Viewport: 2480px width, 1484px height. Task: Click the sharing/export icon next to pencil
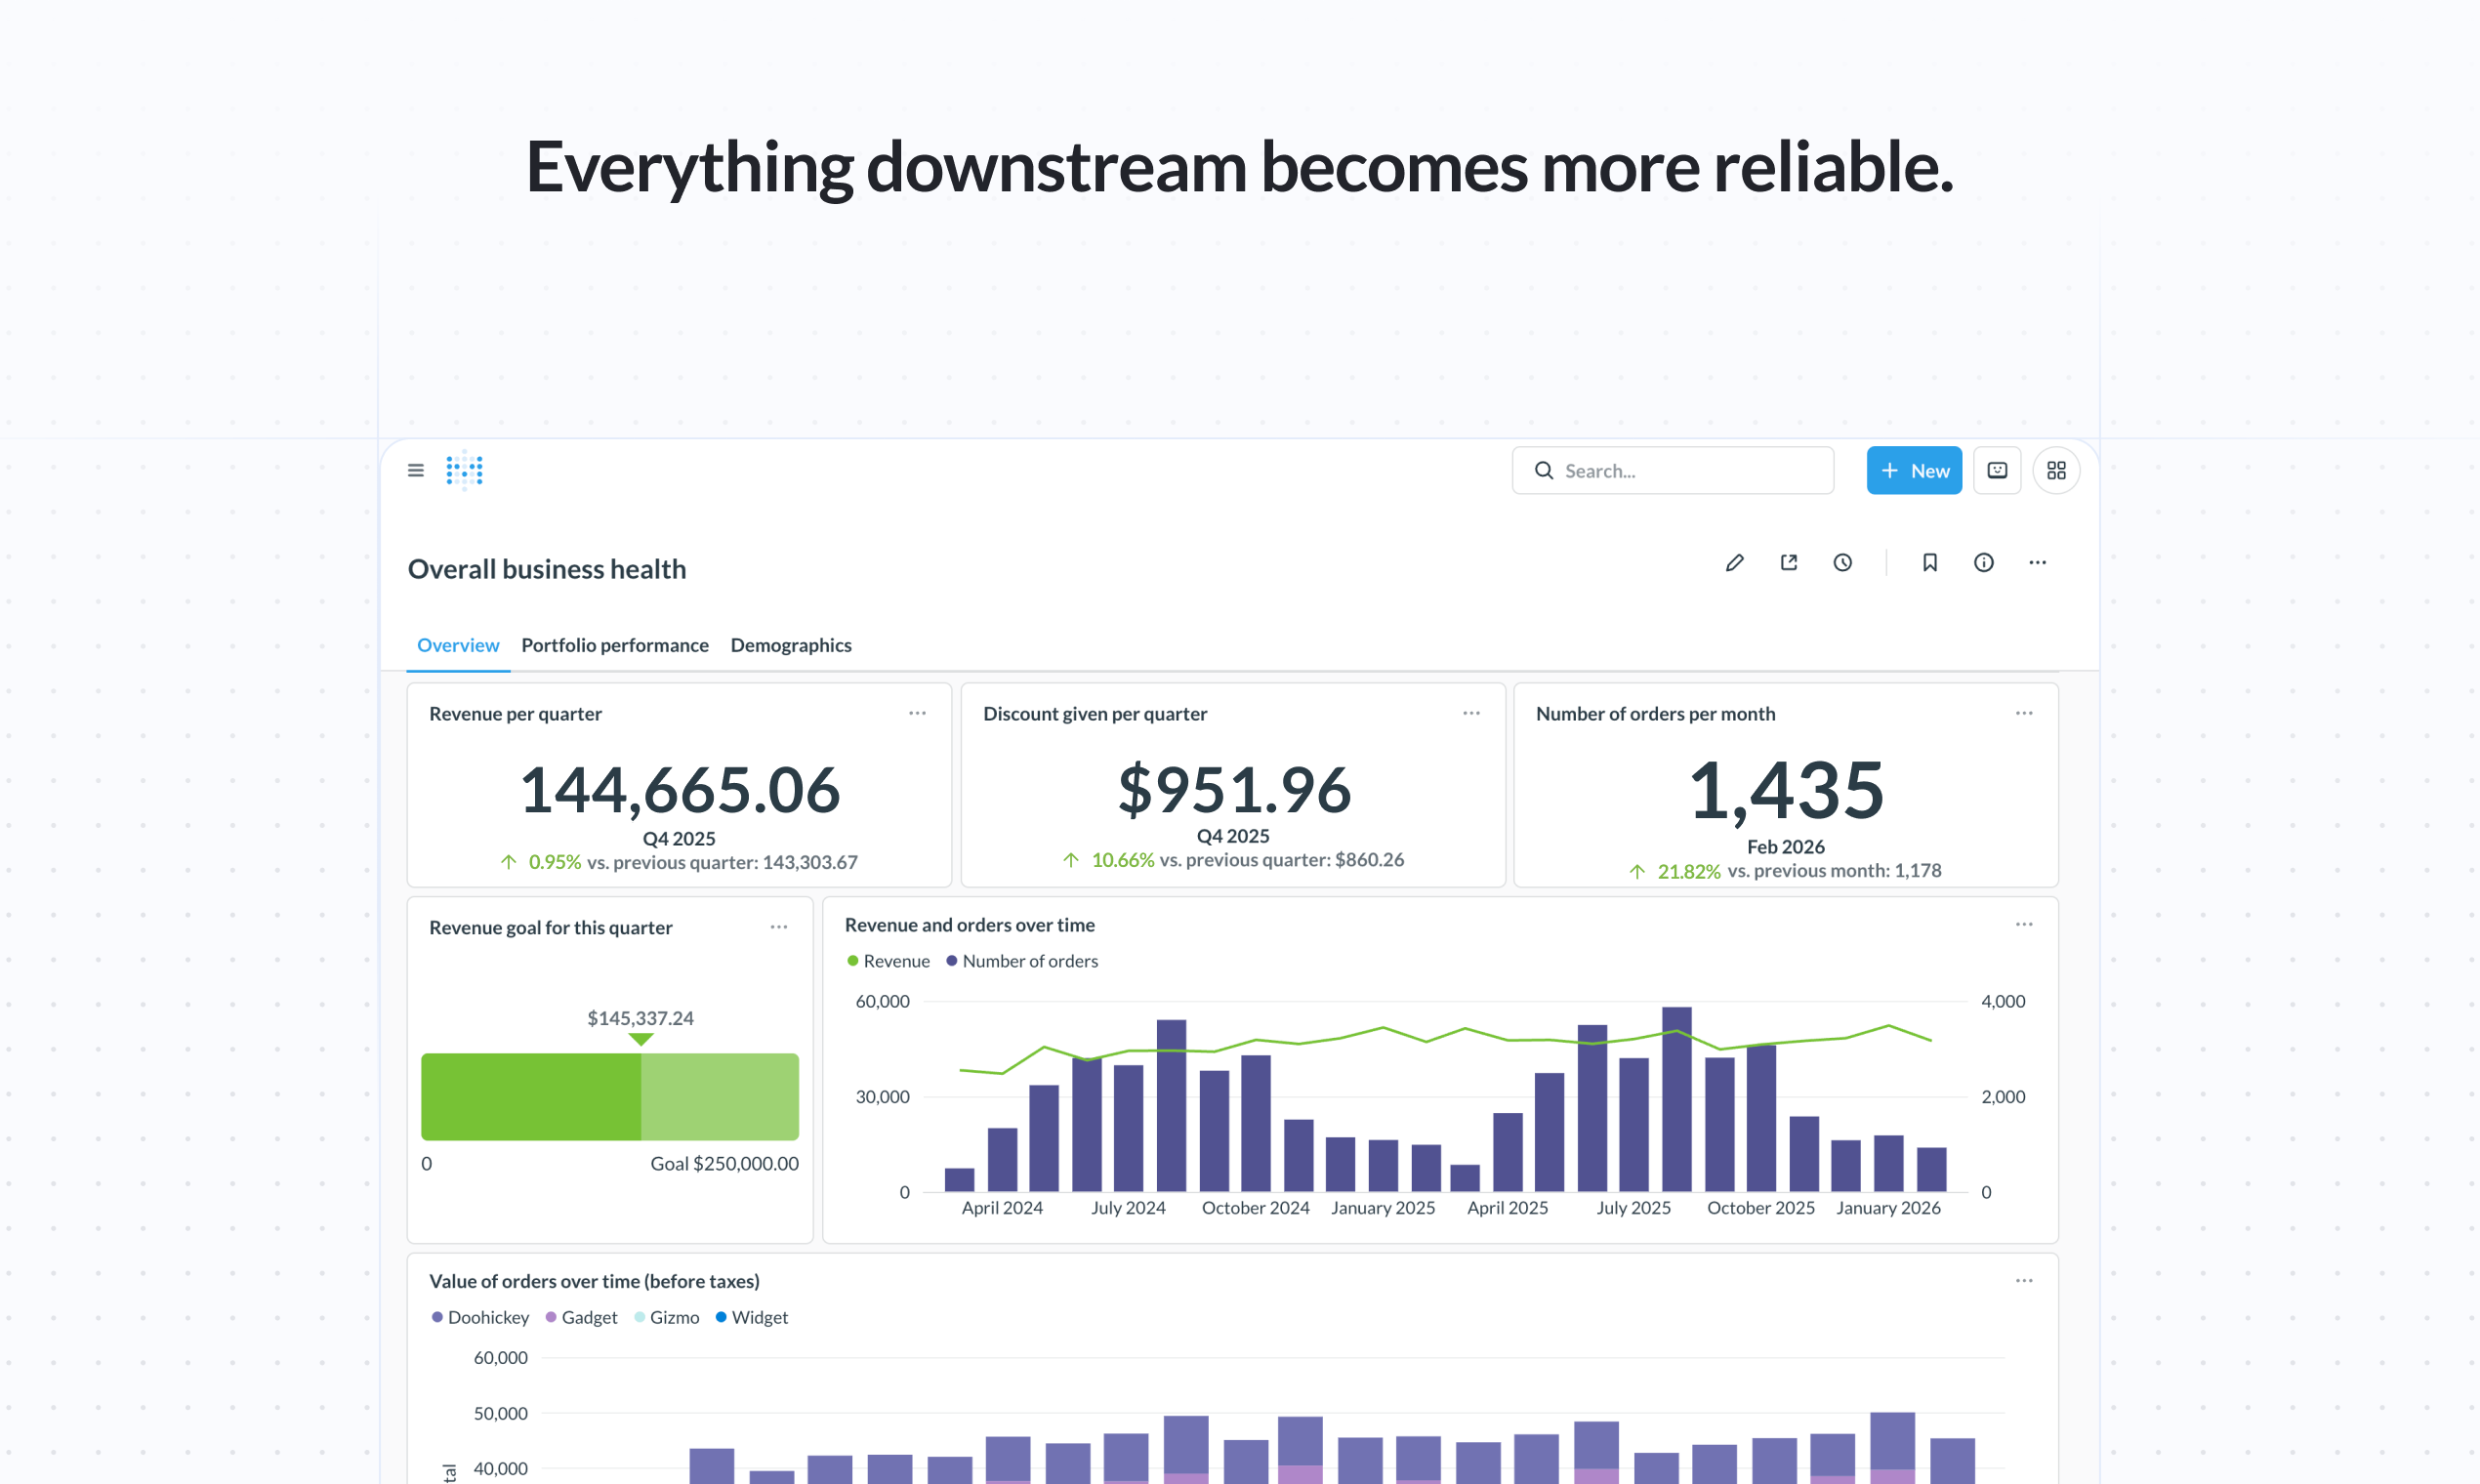[x=1789, y=562]
